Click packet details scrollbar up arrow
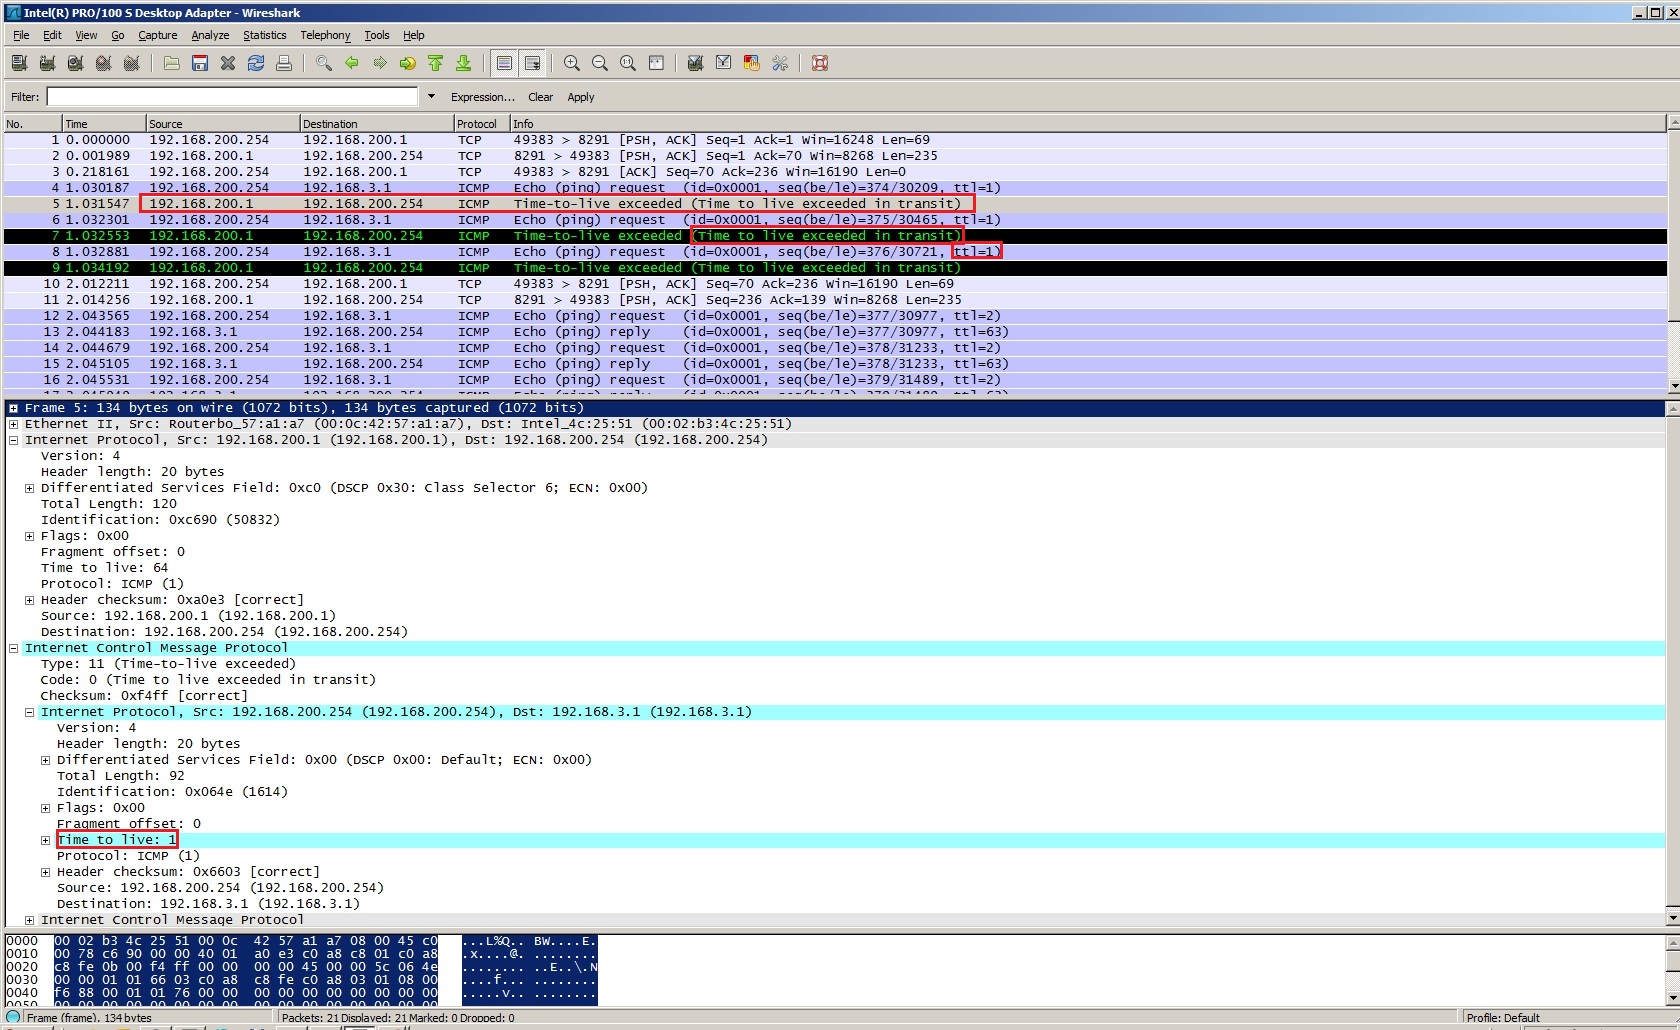 click(x=1673, y=408)
